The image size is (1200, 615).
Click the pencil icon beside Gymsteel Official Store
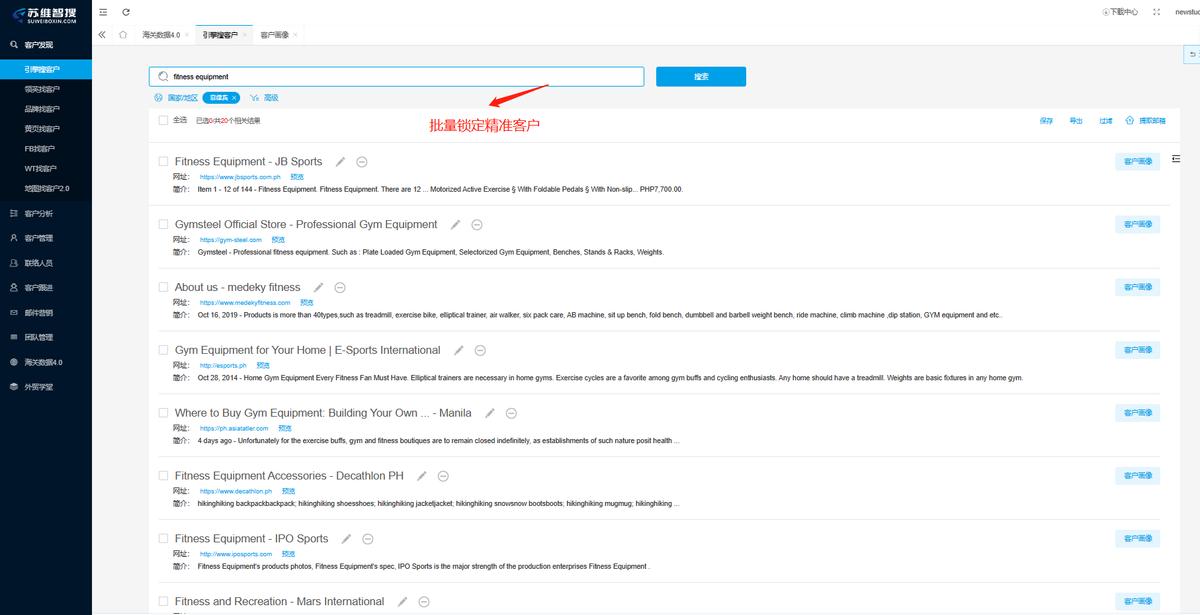click(x=456, y=224)
